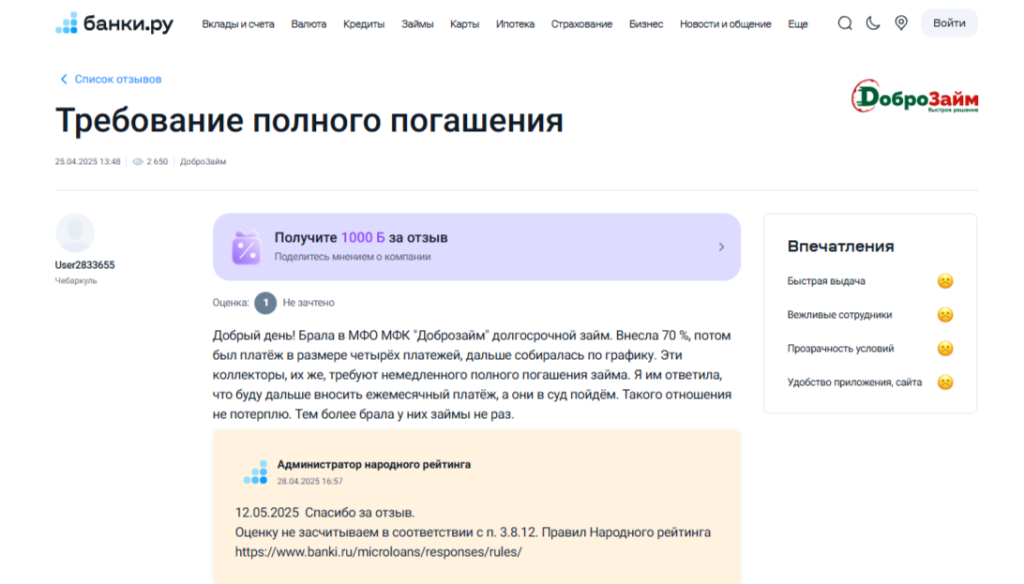Click the Требование полного погашения title
Viewport: 1024px width, 584px height.
(310, 120)
